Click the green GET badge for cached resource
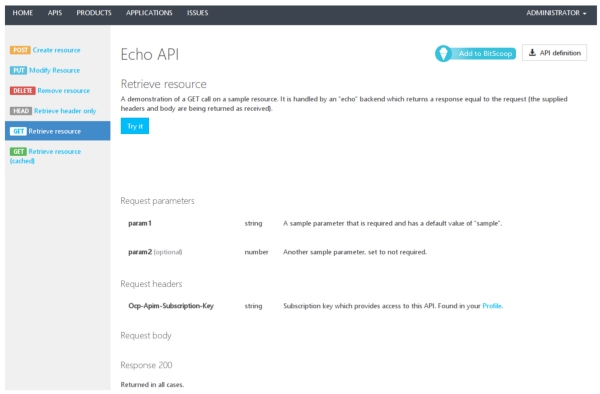600x394 pixels. [18, 151]
